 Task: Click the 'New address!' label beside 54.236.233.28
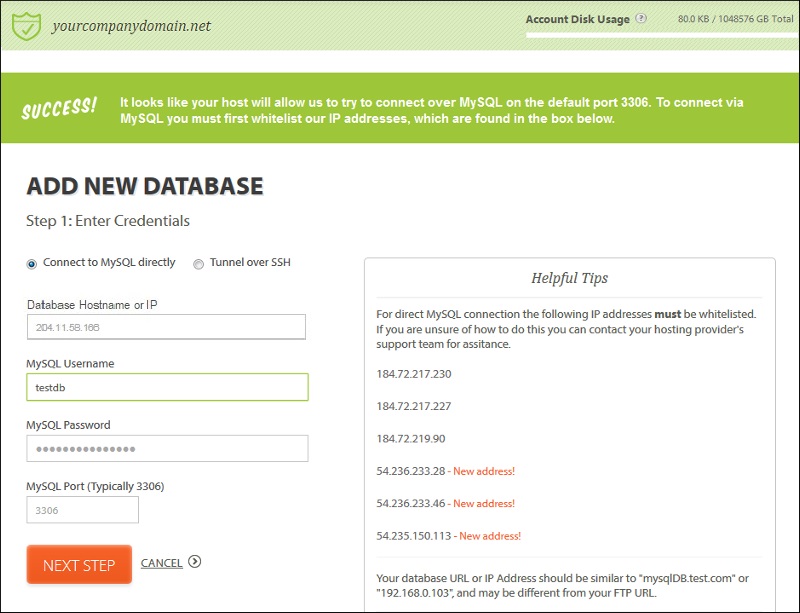pyautogui.click(x=486, y=471)
